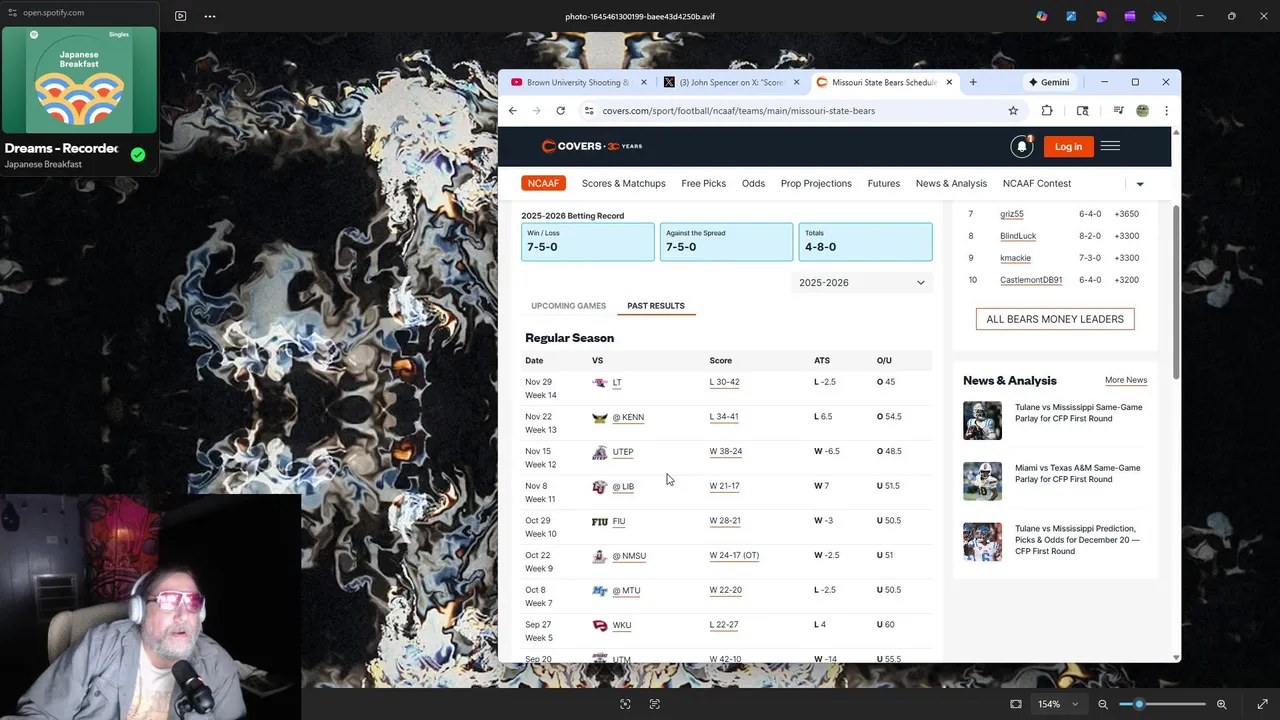Open the Chrome extensions puzzle icon
Viewport: 1280px width, 720px height.
1047,111
